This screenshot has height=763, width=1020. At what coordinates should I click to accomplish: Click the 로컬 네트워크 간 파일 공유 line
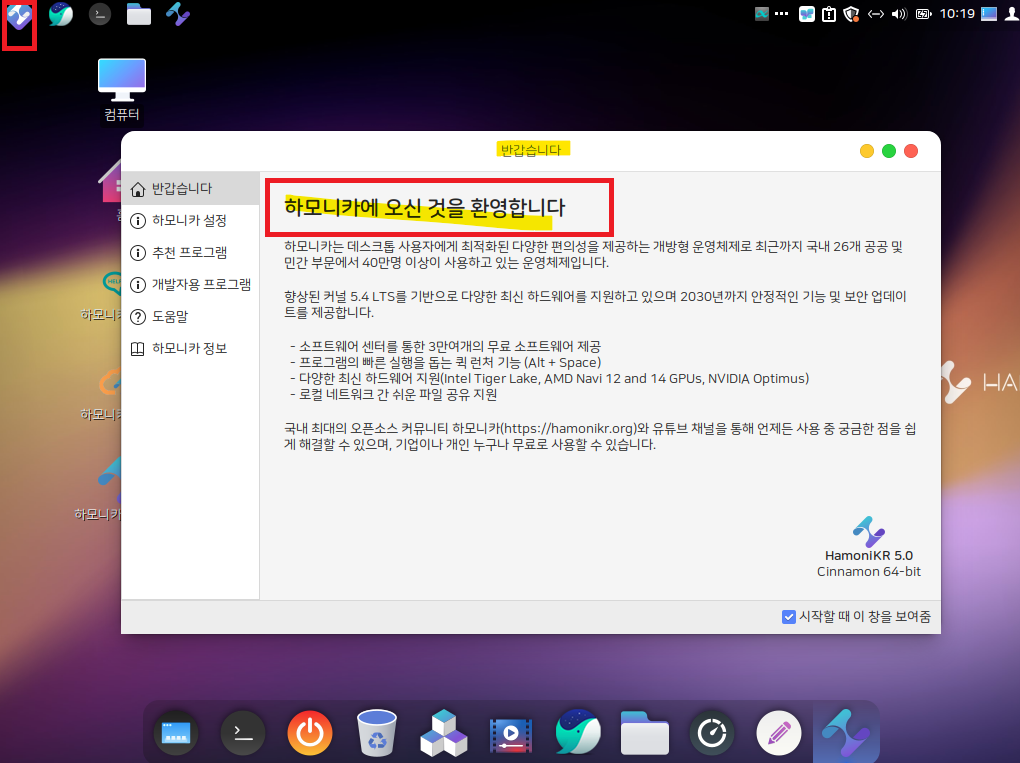coord(394,394)
